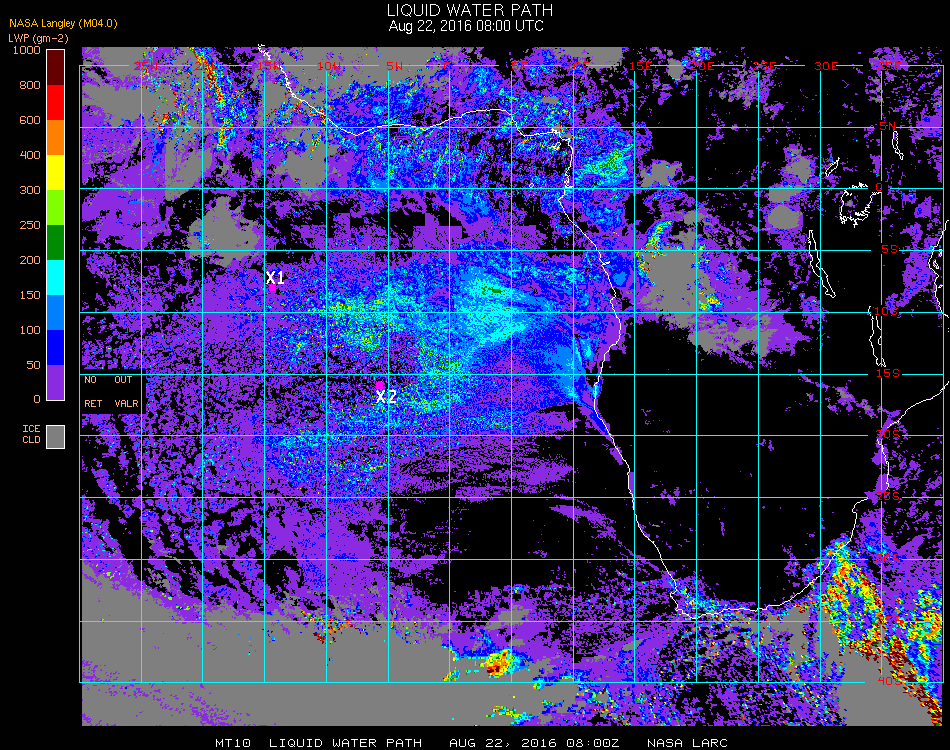The width and height of the screenshot is (950, 750).
Task: Click the 800 colorbar value
Action: point(30,85)
